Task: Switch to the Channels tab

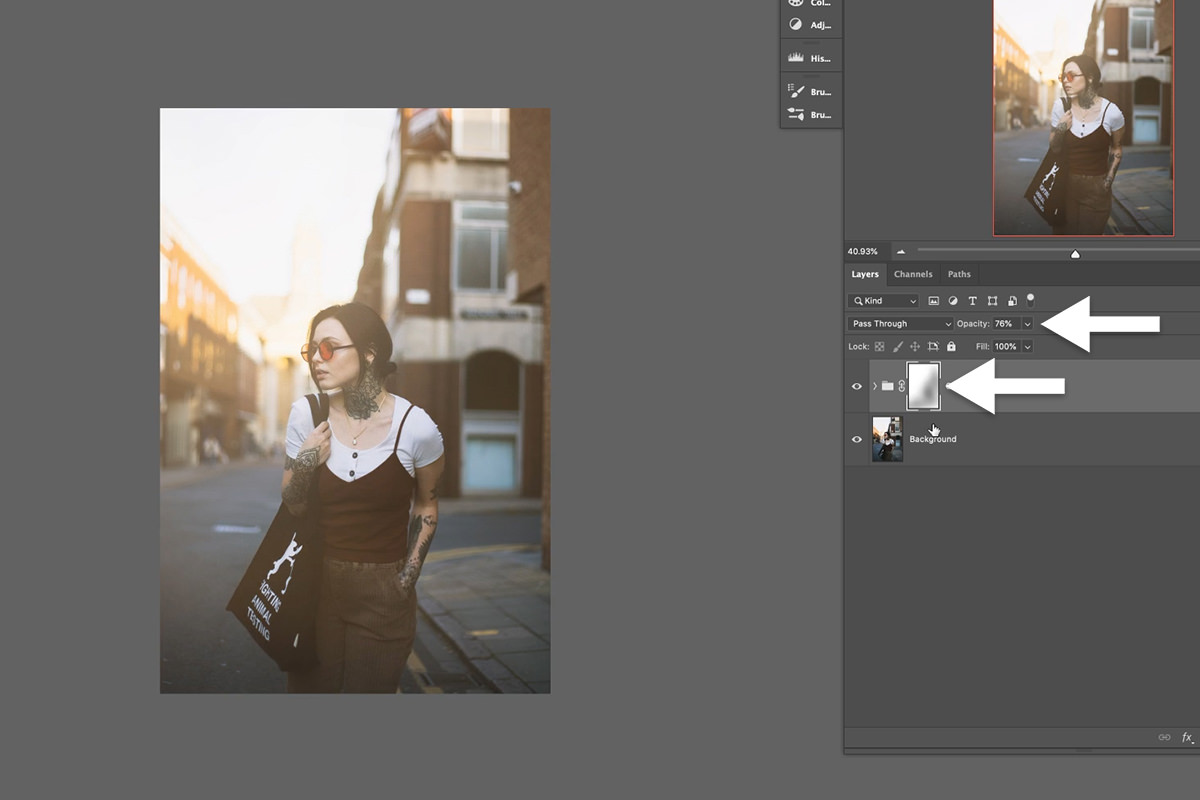Action: coord(913,273)
